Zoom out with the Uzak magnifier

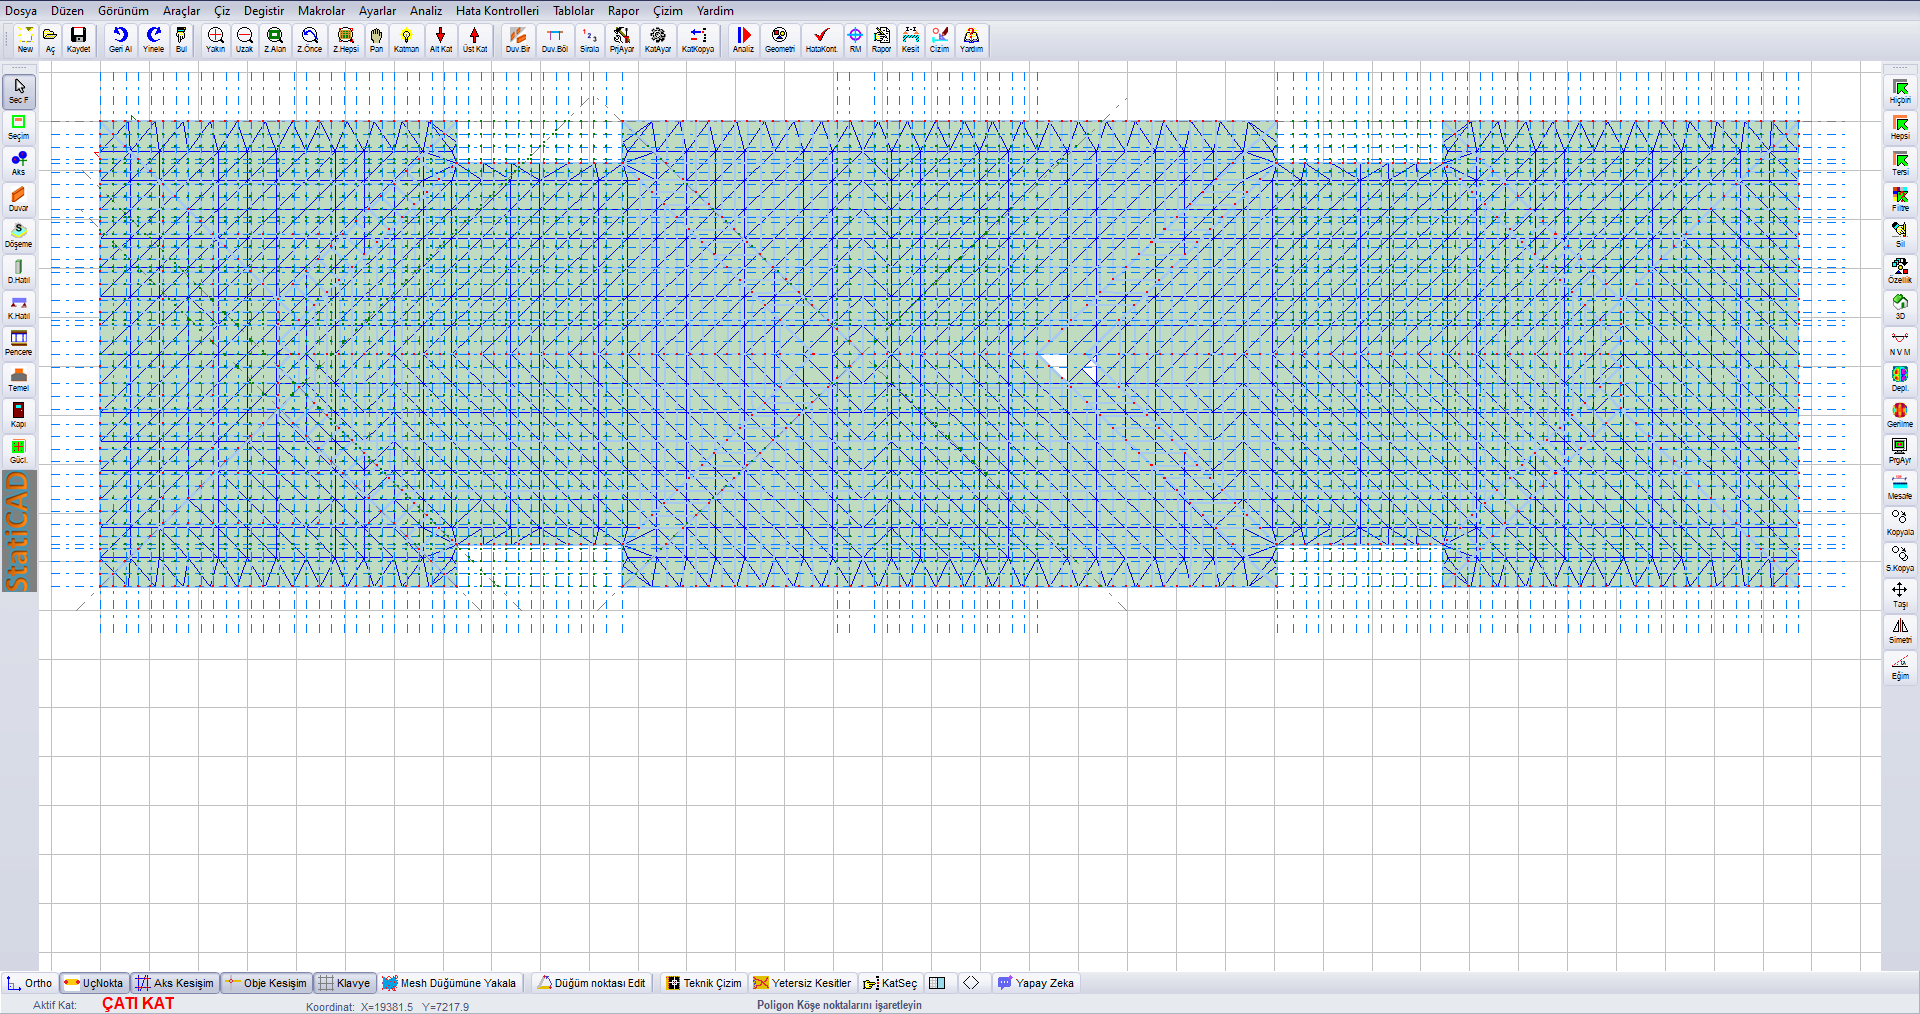(x=244, y=40)
